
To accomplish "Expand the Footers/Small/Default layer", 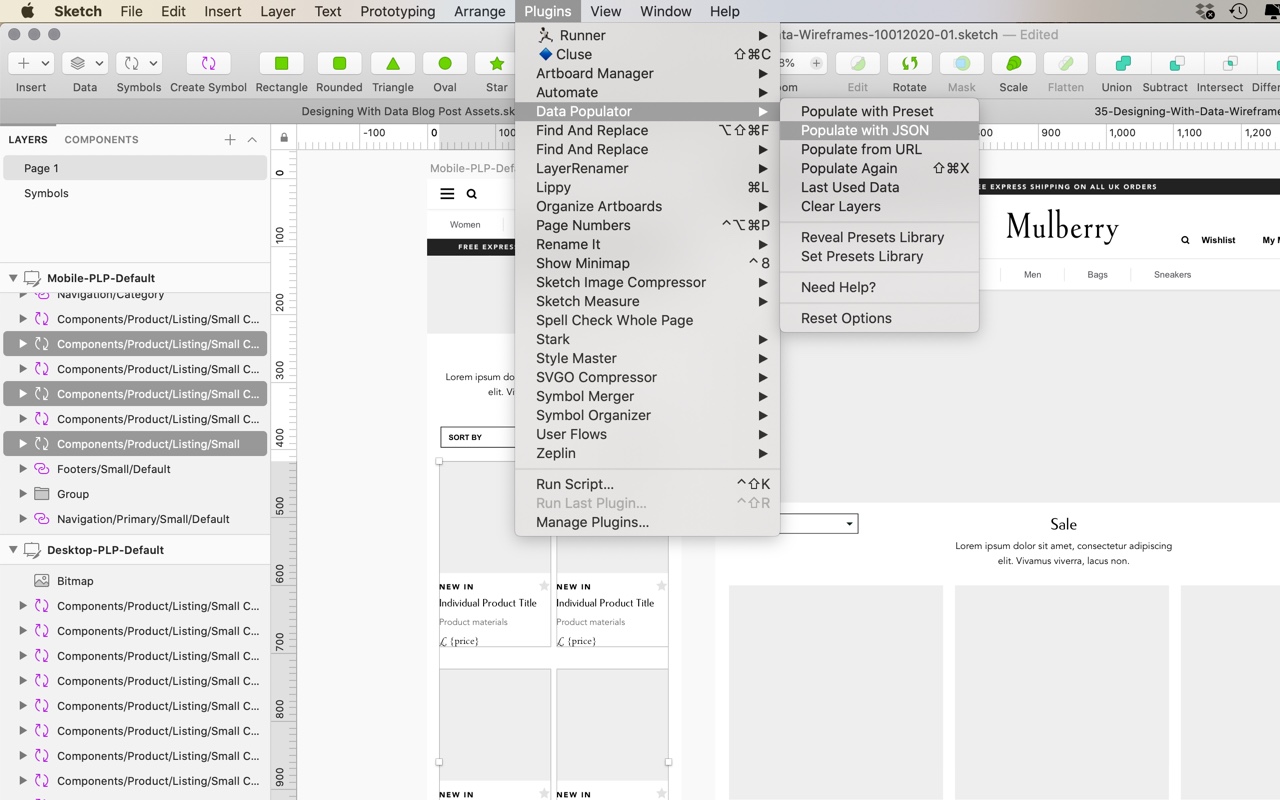I will (23, 469).
